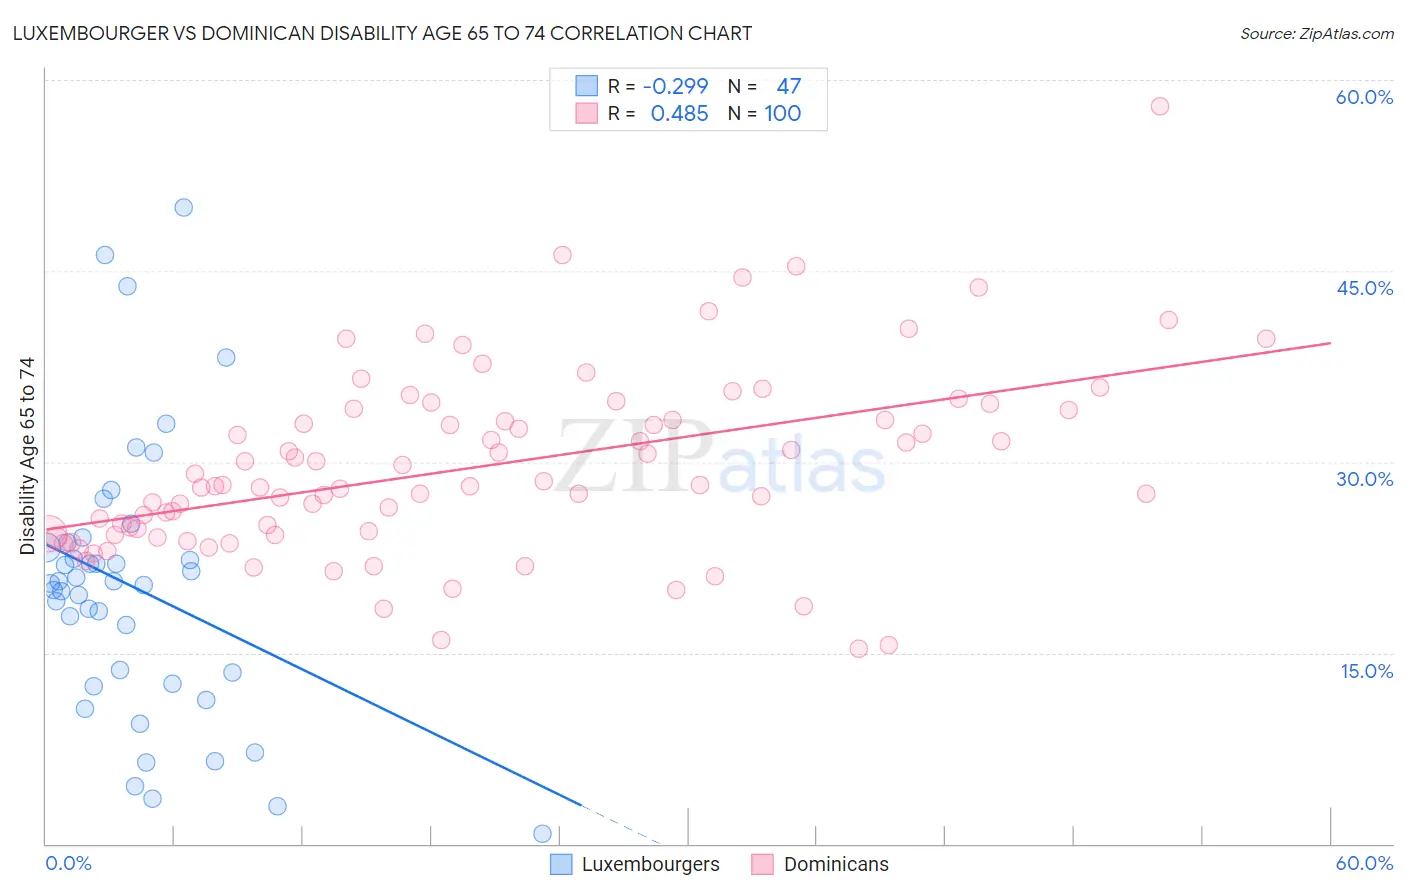The height and width of the screenshot is (892, 1406).
Task: Click the 15.0% y-axis label
Action: pyautogui.click(x=1366, y=671)
